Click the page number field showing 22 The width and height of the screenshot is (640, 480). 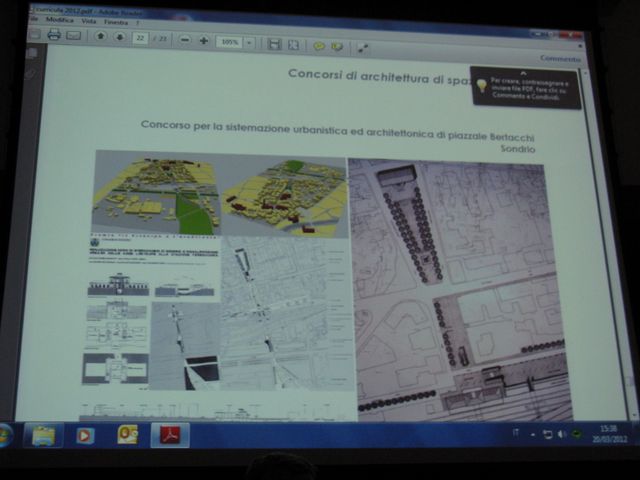tap(140, 38)
